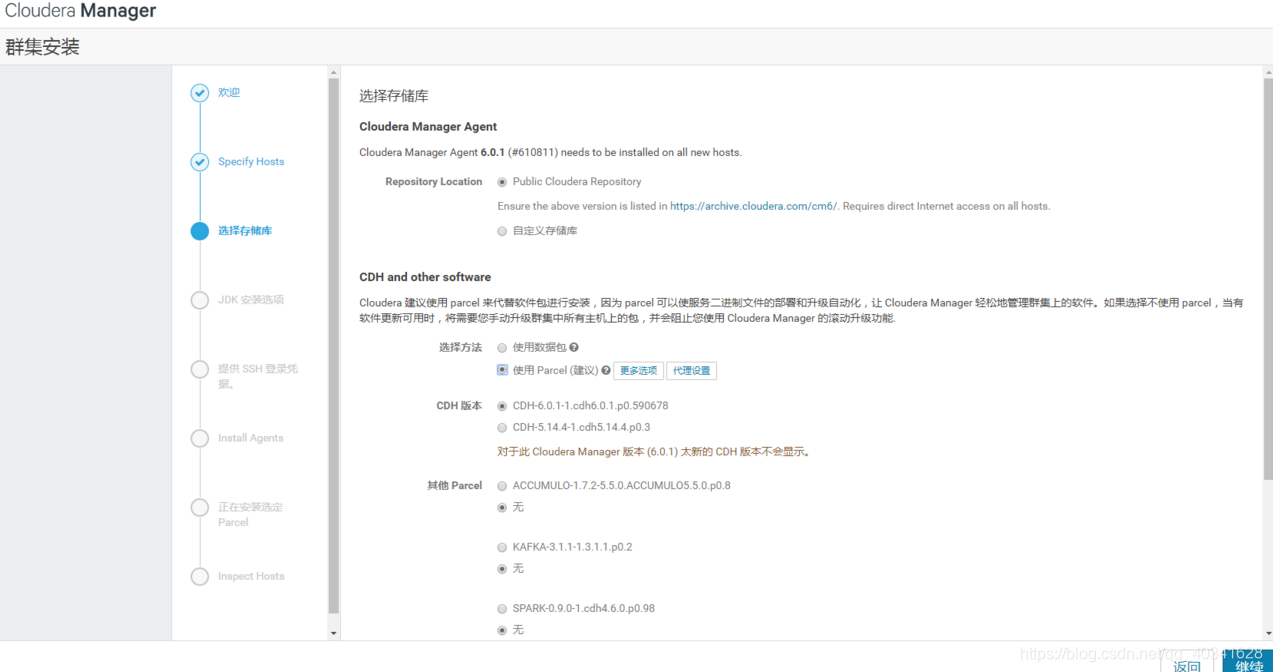Open the 选择存储库 wizard step

coord(245,231)
